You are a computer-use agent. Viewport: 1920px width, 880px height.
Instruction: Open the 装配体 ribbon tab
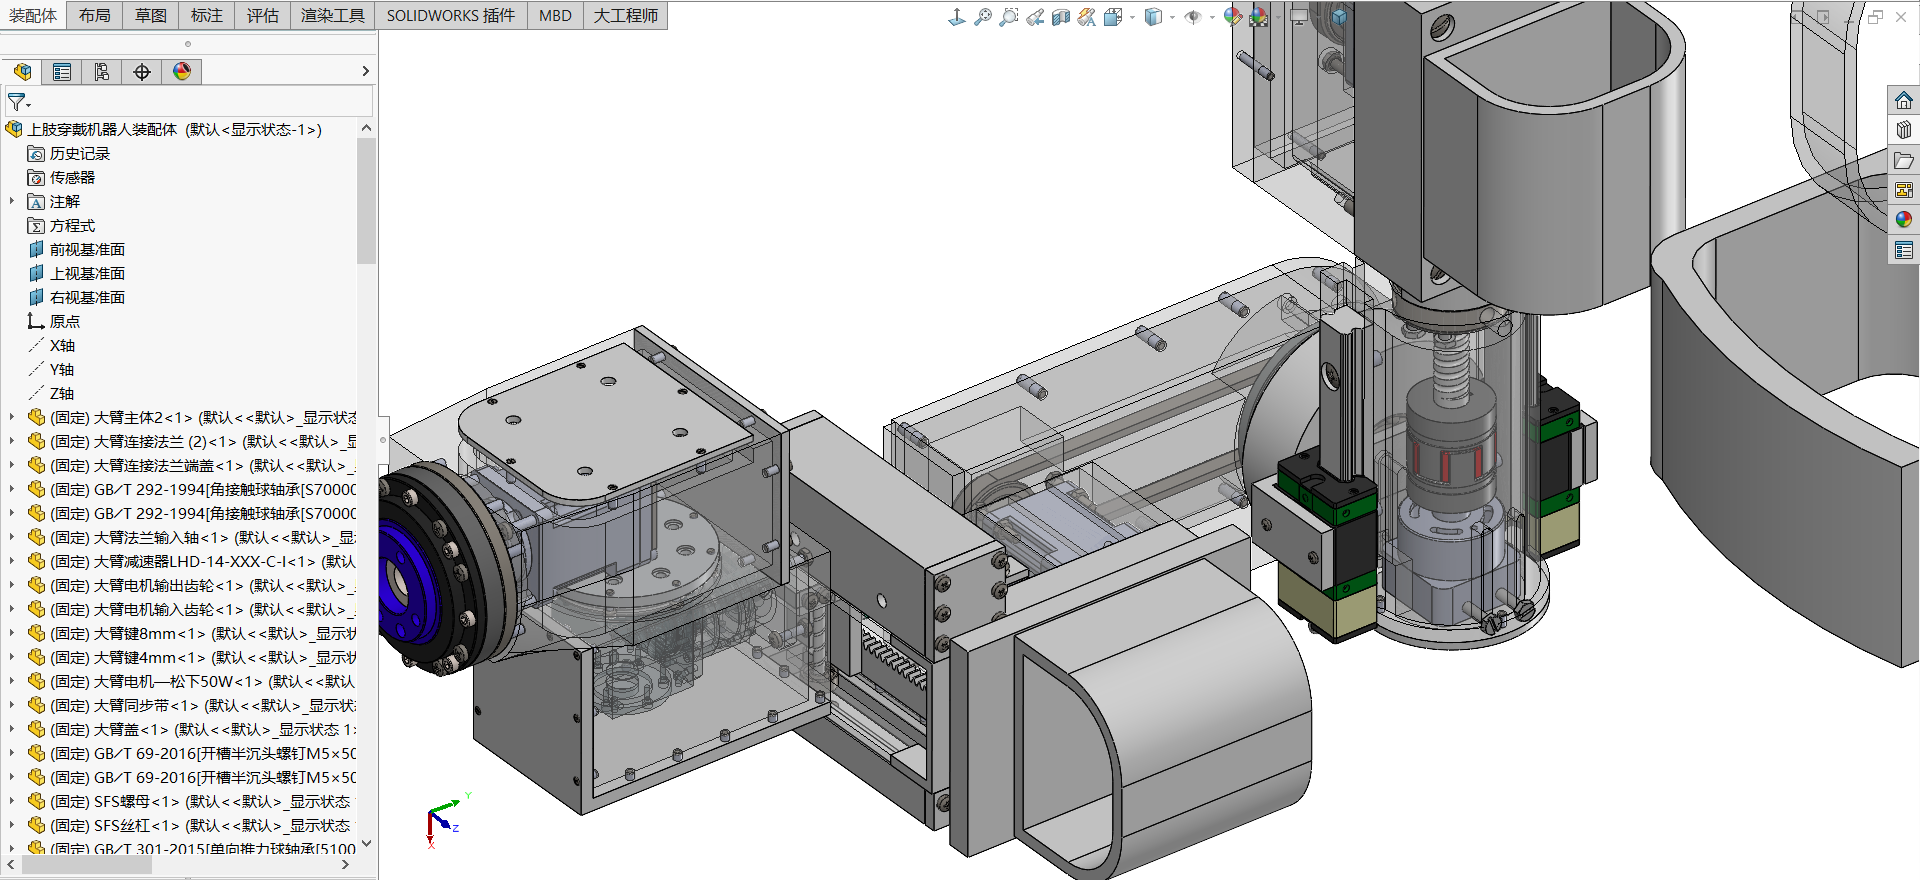[x=33, y=15]
